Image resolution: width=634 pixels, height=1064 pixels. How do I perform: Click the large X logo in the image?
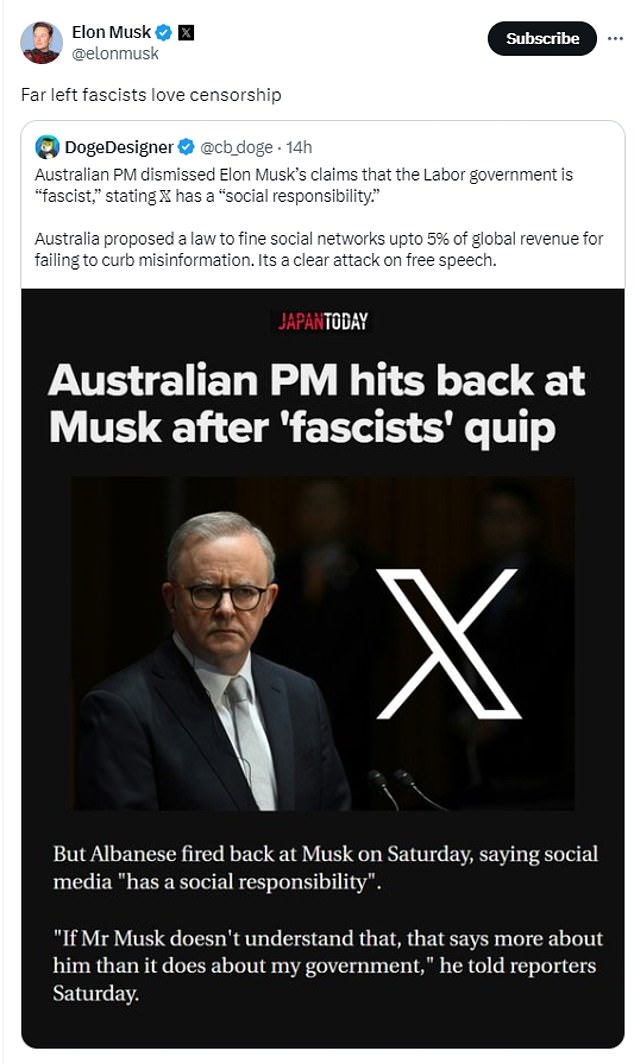click(x=448, y=644)
